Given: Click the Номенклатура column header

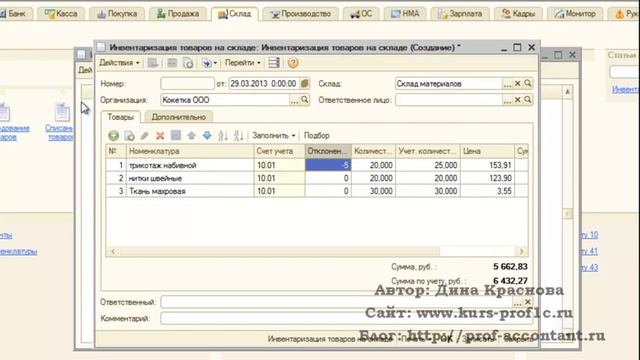Looking at the screenshot, I should click(190, 151).
